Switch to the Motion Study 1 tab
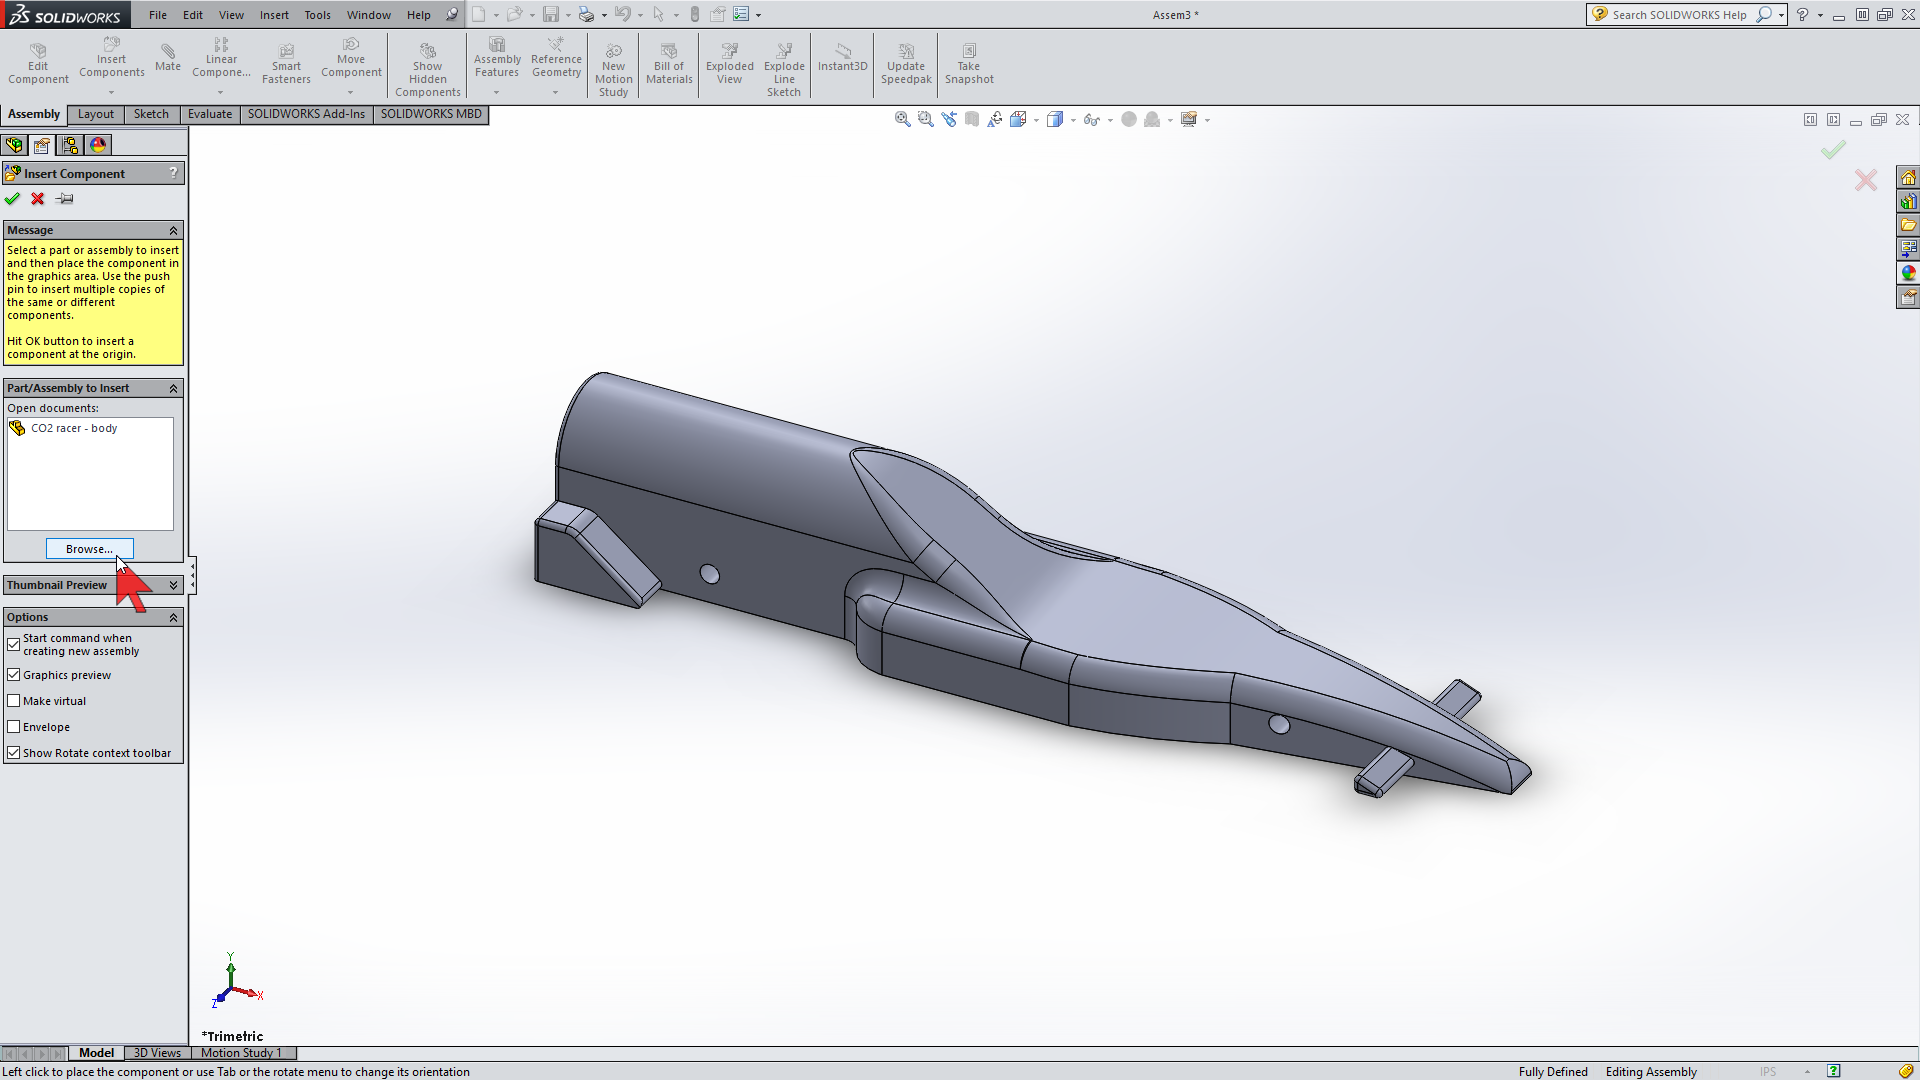 click(x=240, y=1053)
